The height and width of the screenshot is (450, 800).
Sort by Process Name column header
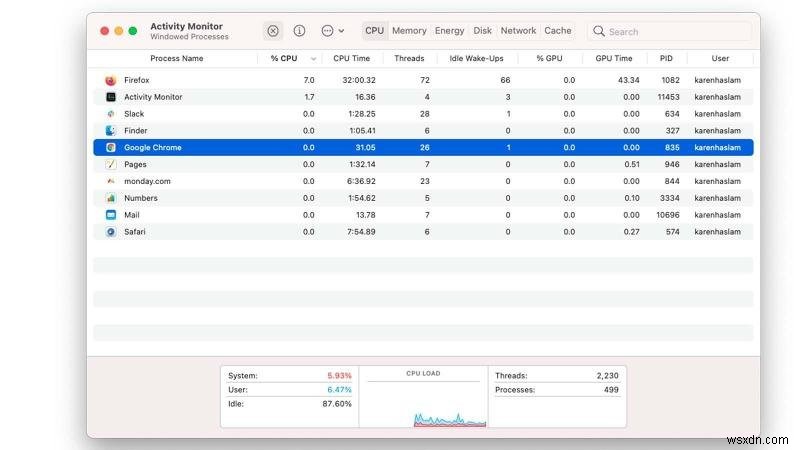tap(177, 58)
